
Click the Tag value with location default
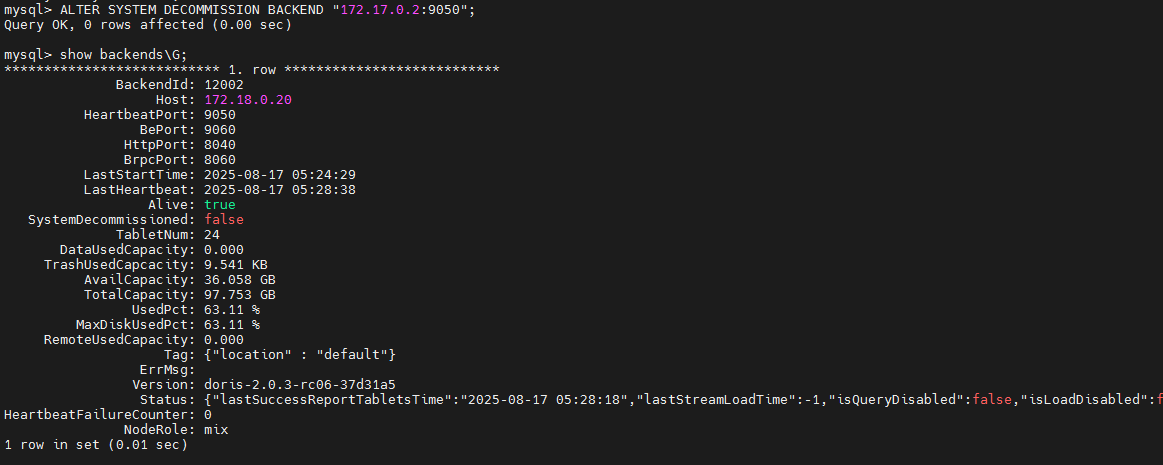tap(300, 355)
